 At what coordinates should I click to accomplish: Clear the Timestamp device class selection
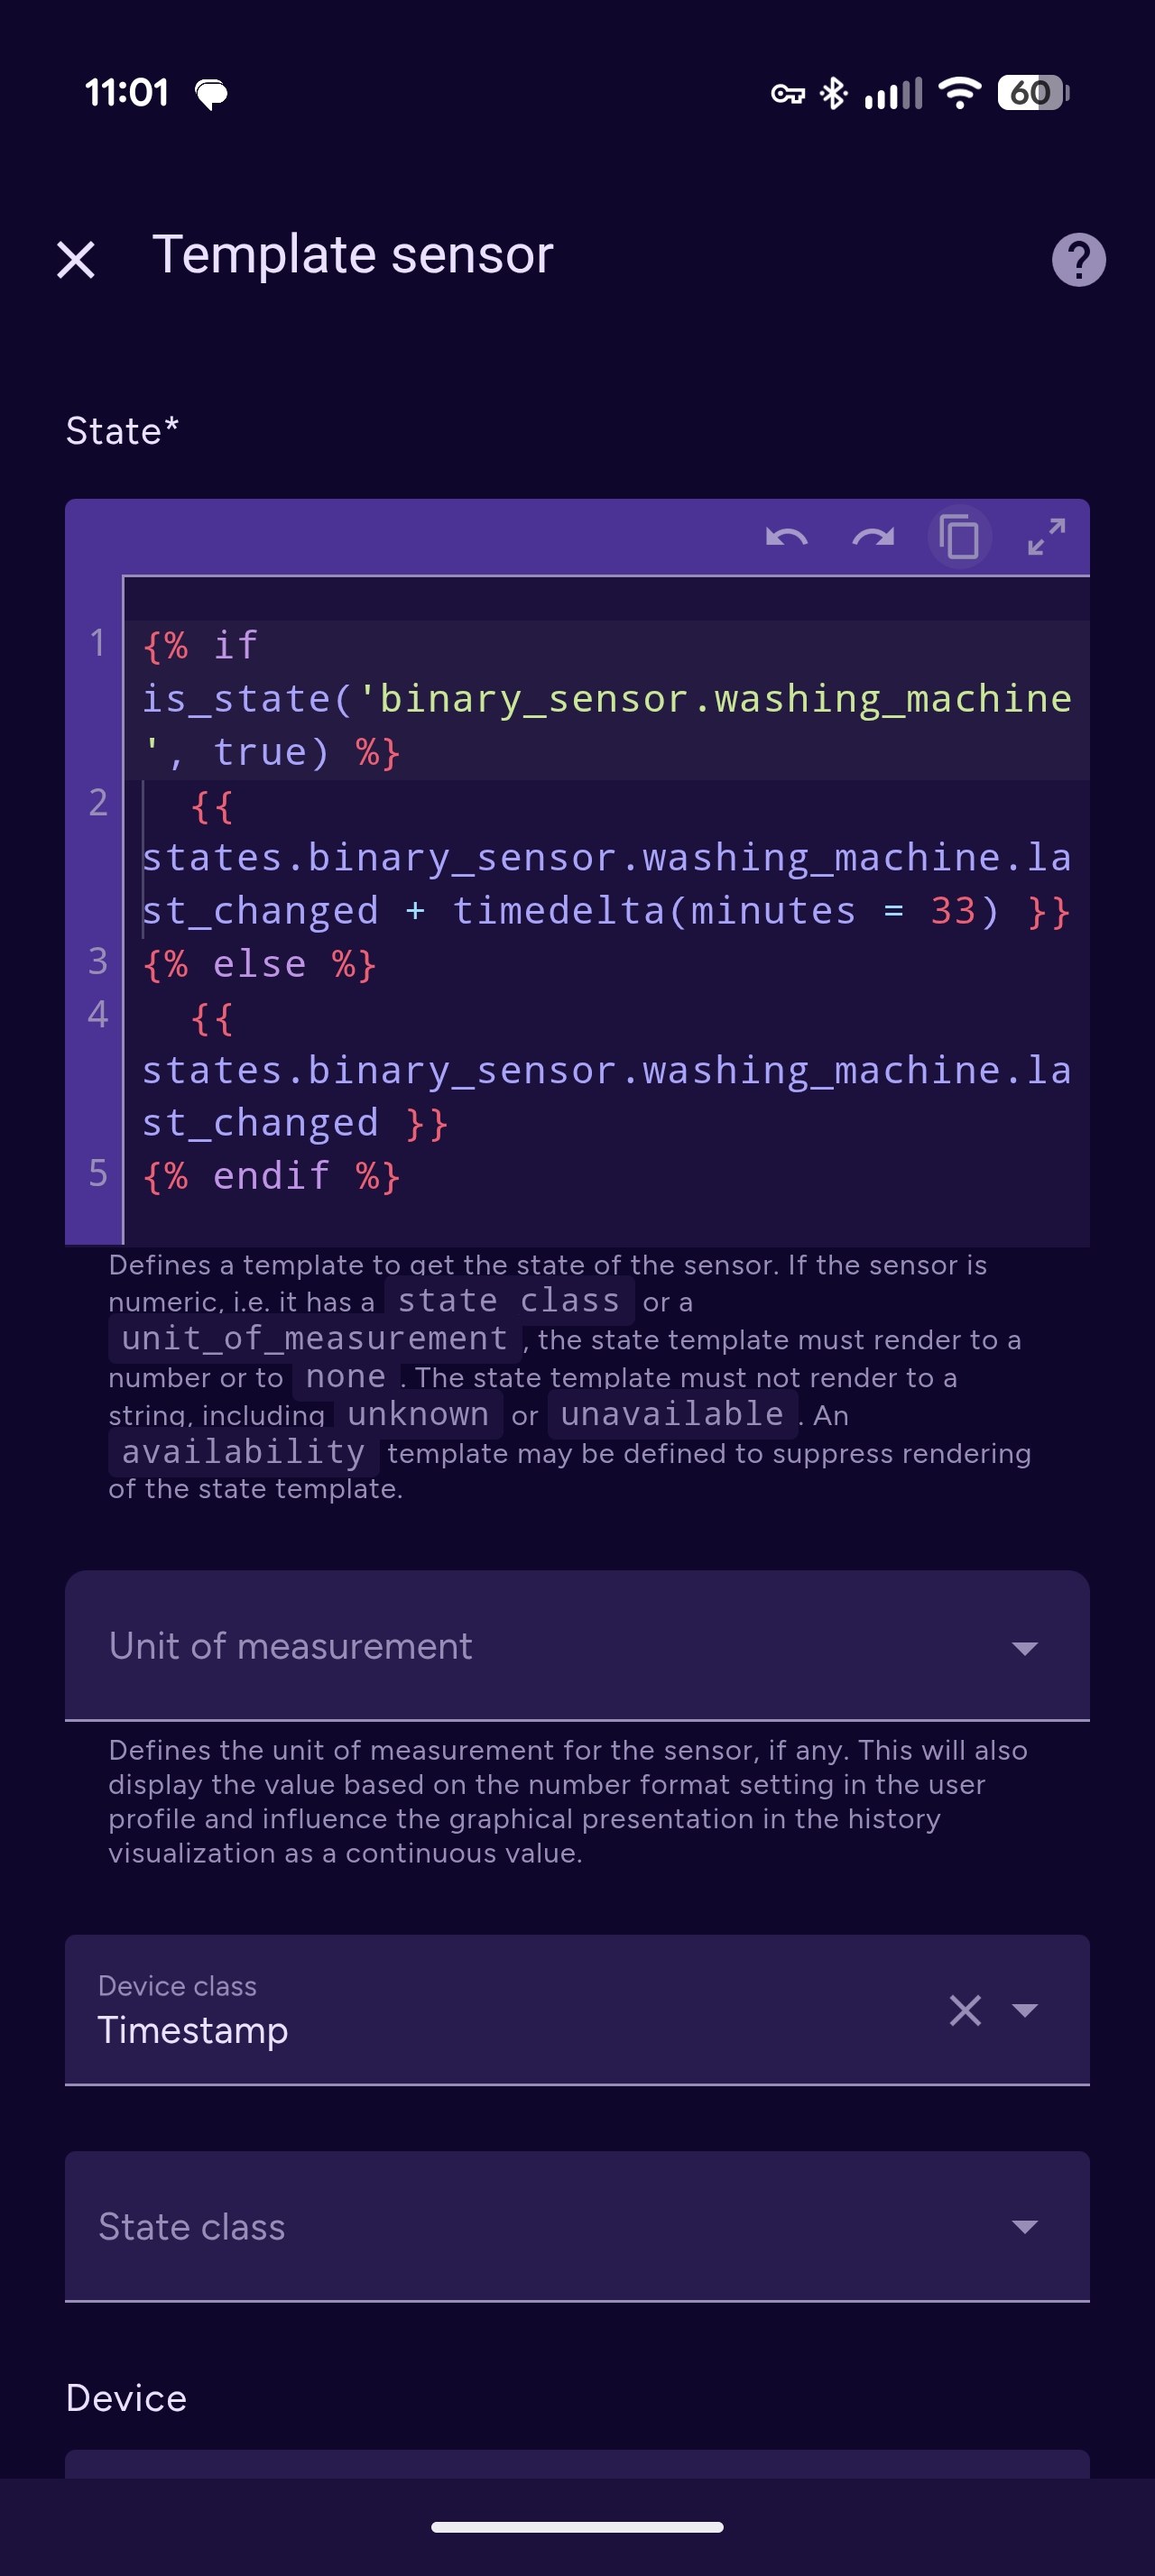pyautogui.click(x=965, y=2010)
